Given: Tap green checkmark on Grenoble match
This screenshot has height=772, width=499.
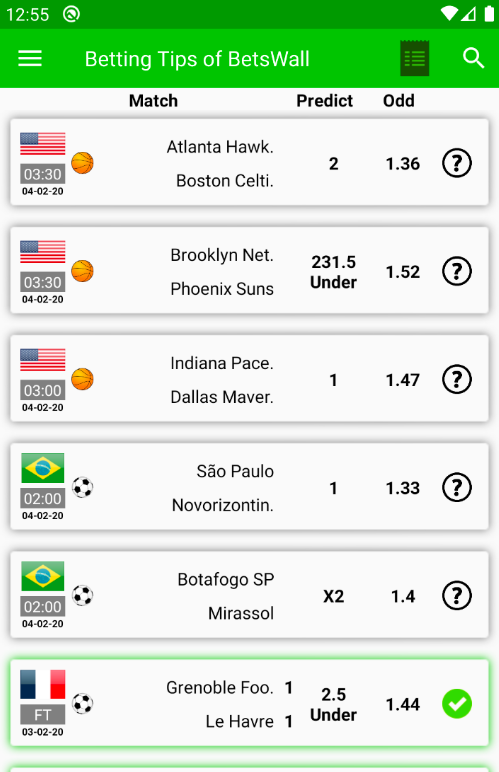Looking at the screenshot, I should coord(457,704).
